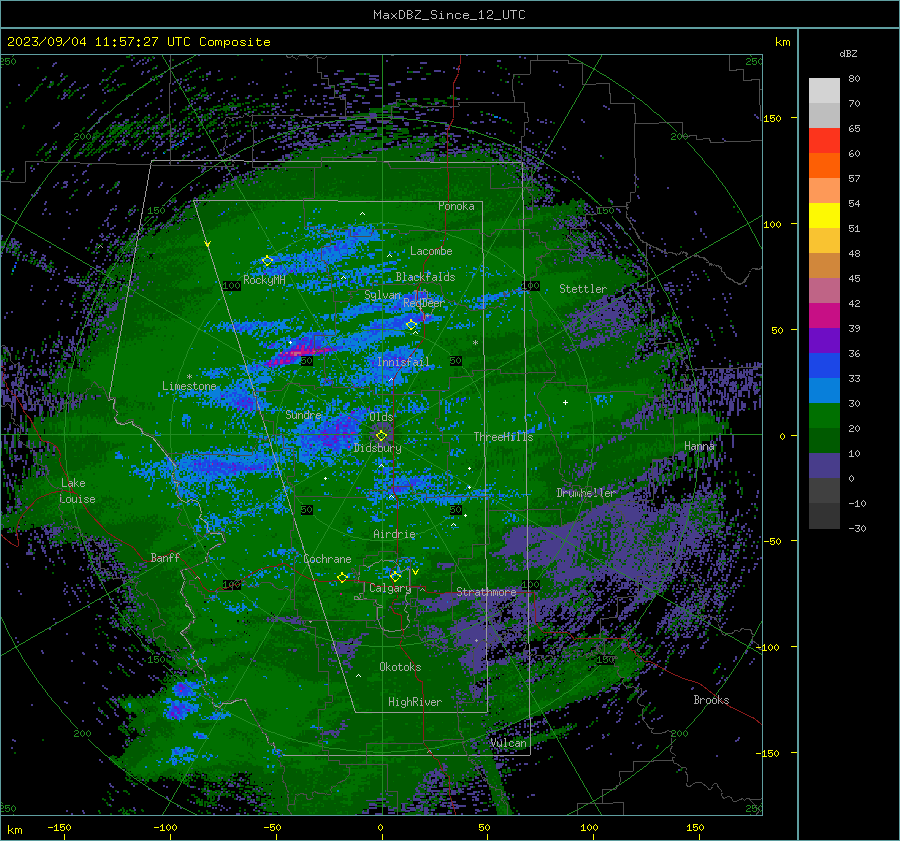Click the Calgary label
Screen dimensions: 900x841
click(x=390, y=588)
